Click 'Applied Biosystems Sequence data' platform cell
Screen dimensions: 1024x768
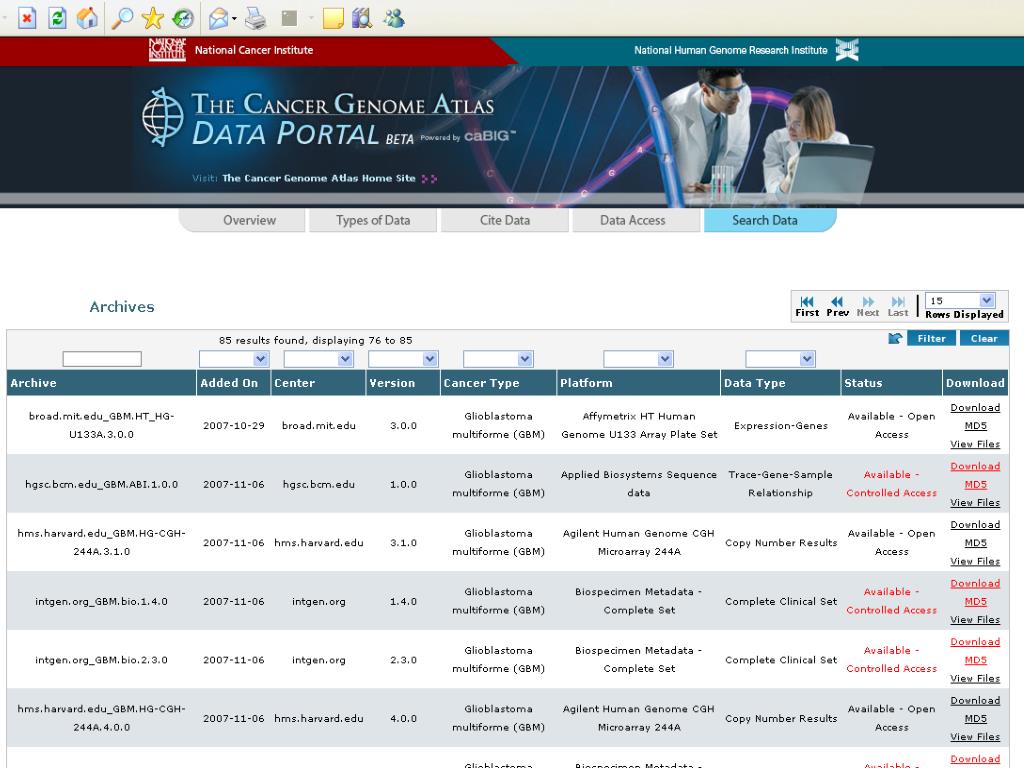pyautogui.click(x=639, y=484)
